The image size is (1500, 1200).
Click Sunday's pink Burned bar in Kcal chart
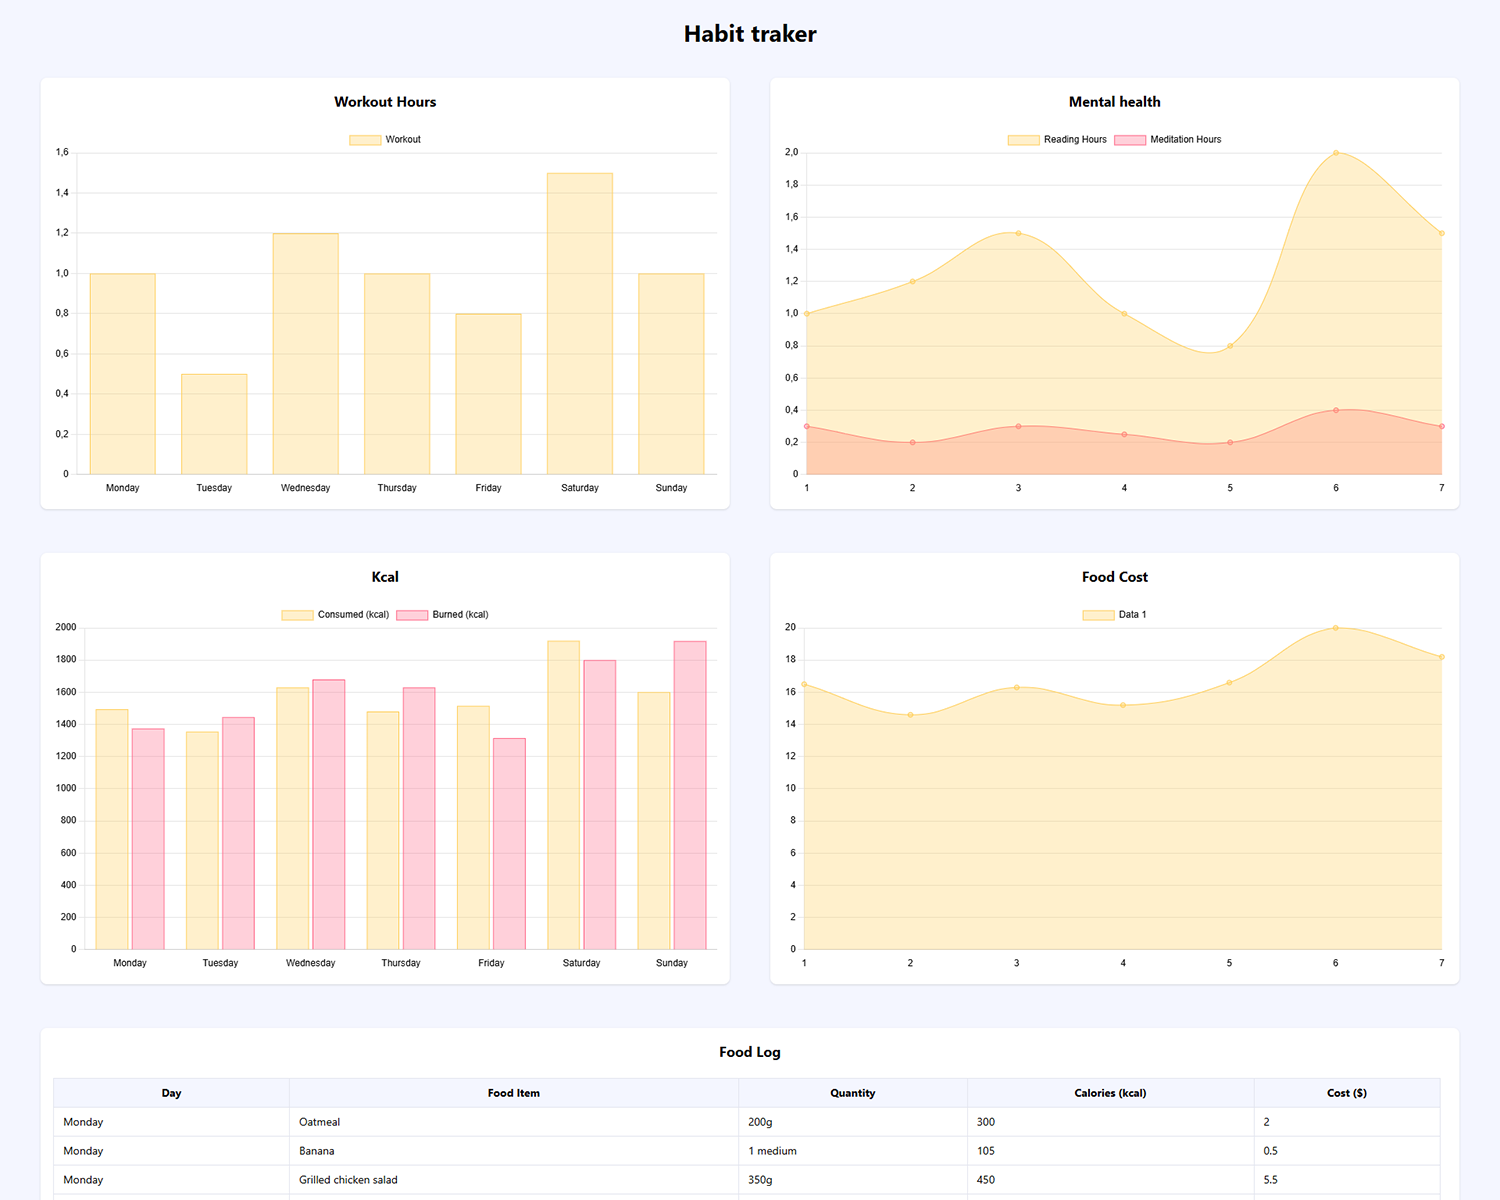[690, 795]
